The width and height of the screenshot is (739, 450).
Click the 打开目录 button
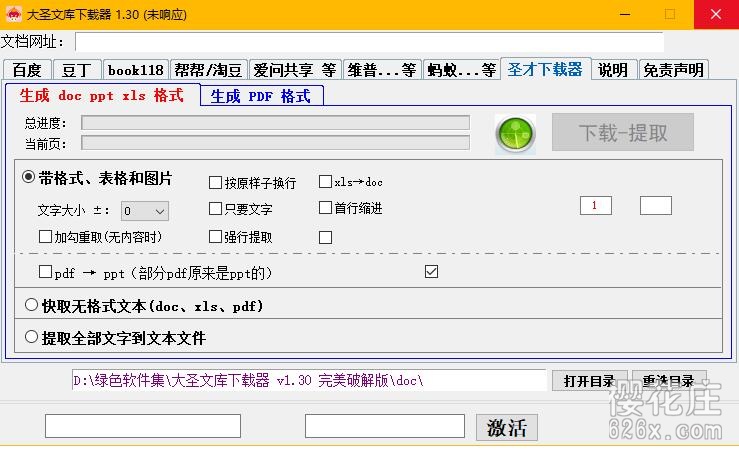[589, 380]
